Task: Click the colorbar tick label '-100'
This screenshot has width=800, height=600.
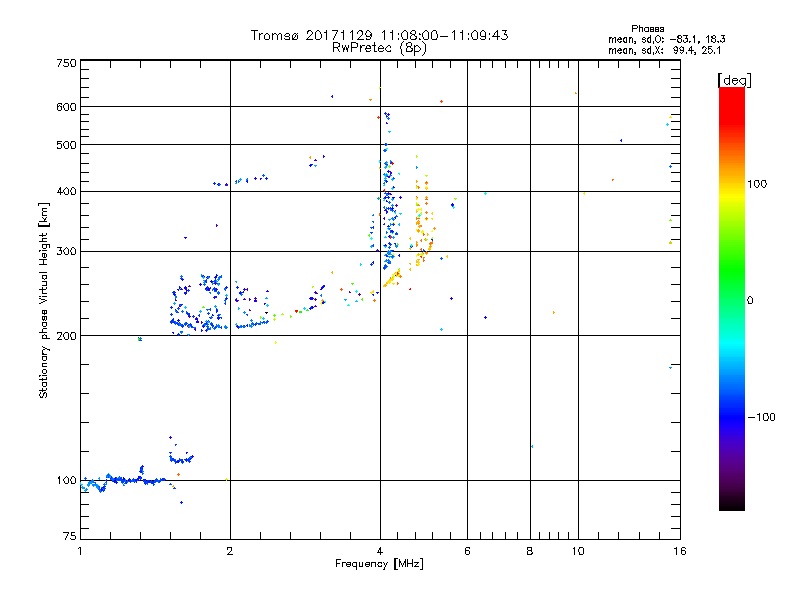Action: click(761, 417)
